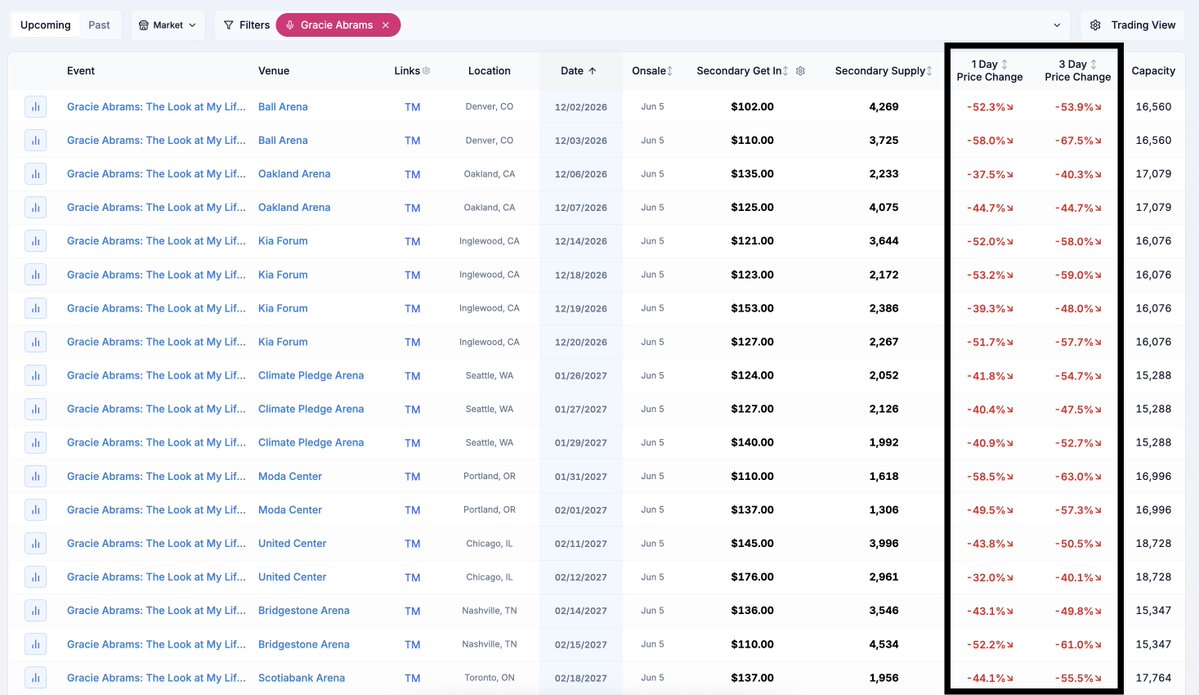Image resolution: width=1199 pixels, height=695 pixels.
Task: Select the 17,764 capacity value
Action: (1153, 678)
